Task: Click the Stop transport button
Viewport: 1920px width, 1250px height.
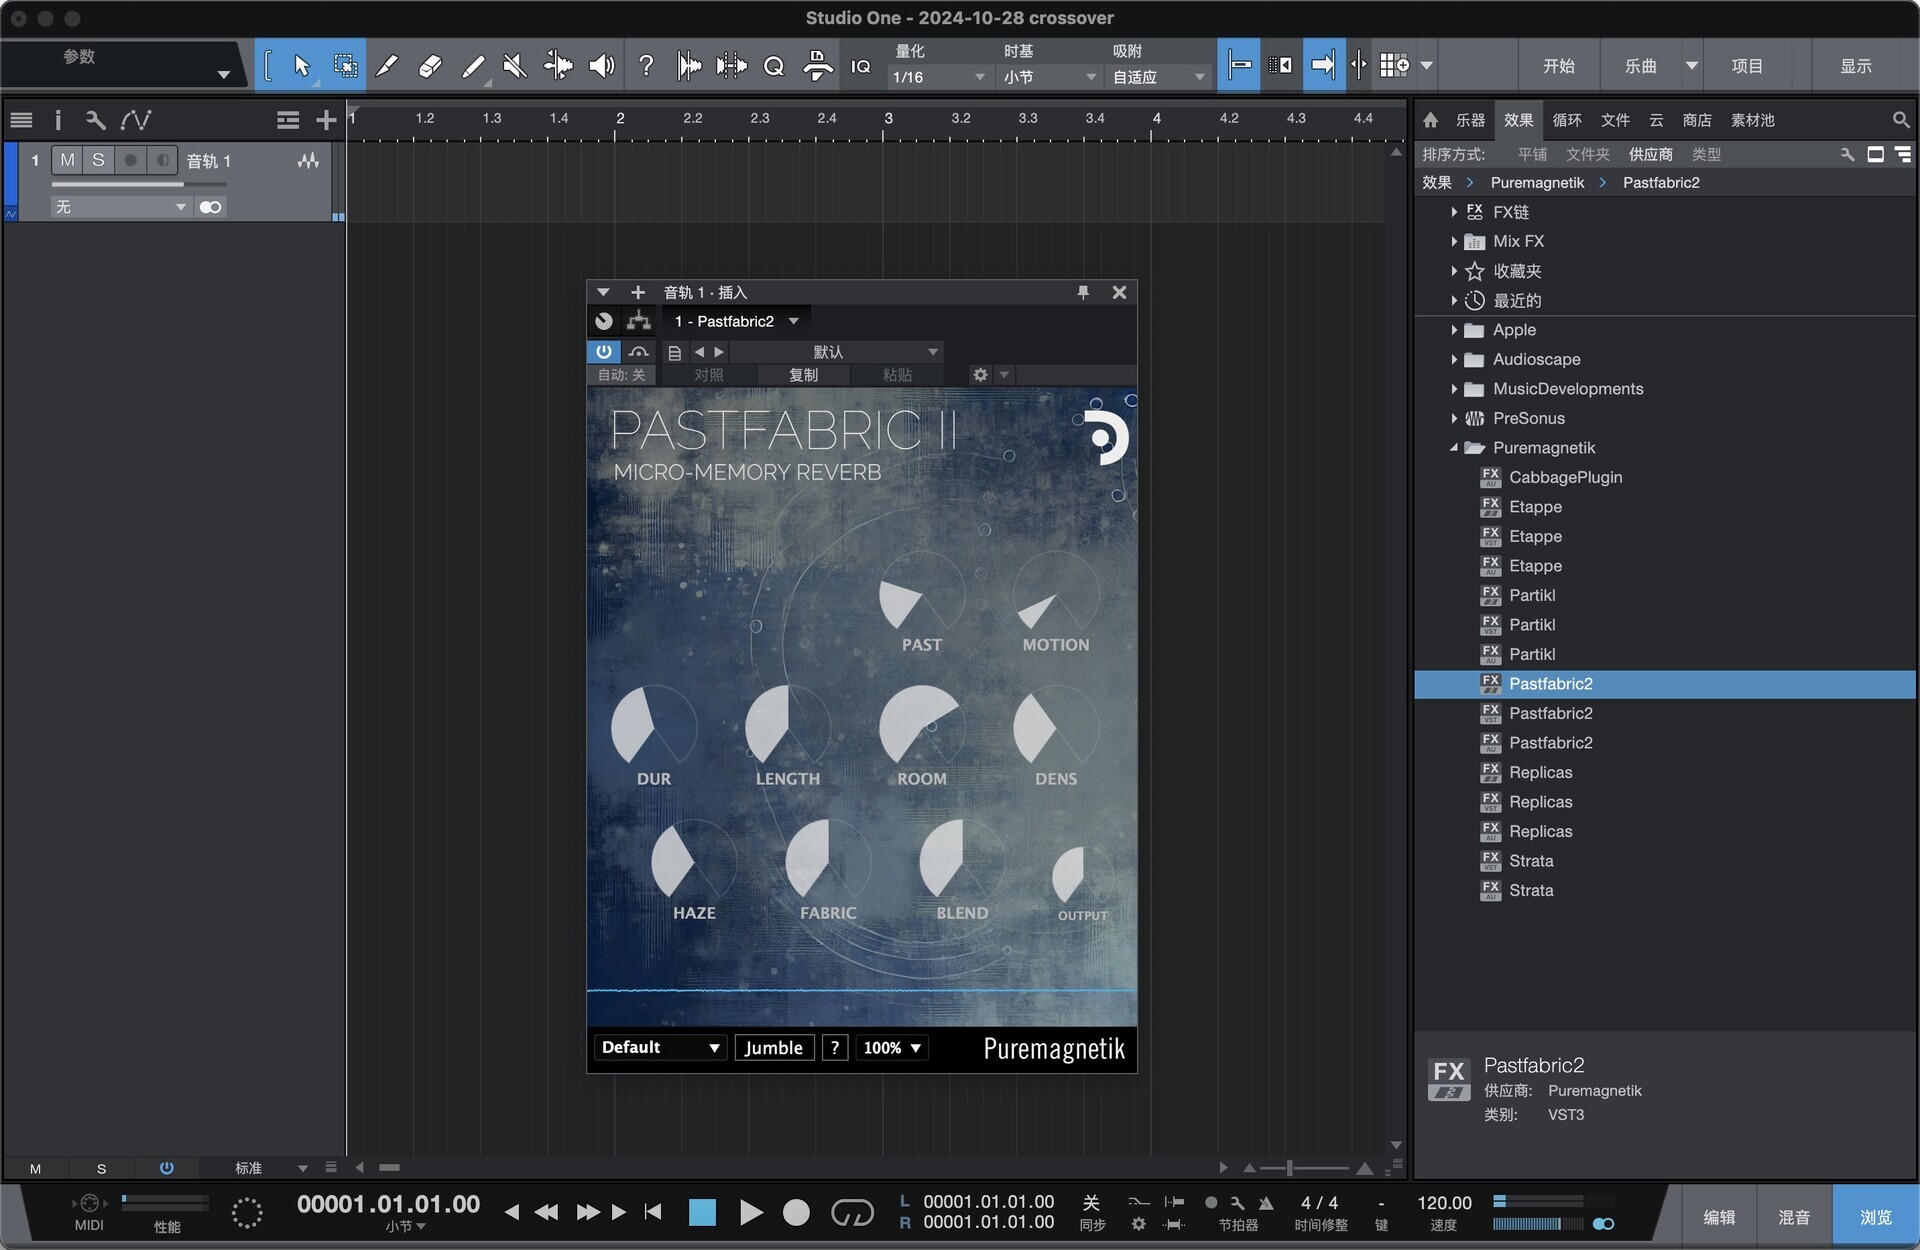Action: [x=702, y=1212]
